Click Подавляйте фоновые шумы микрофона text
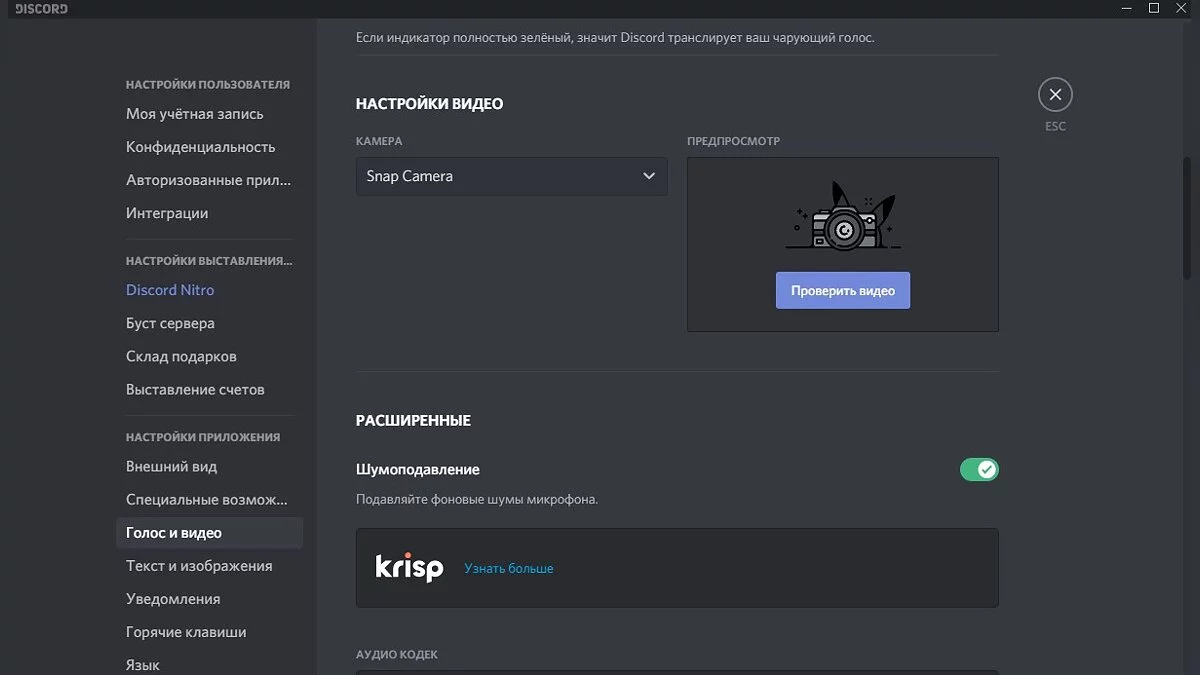 [x=477, y=498]
